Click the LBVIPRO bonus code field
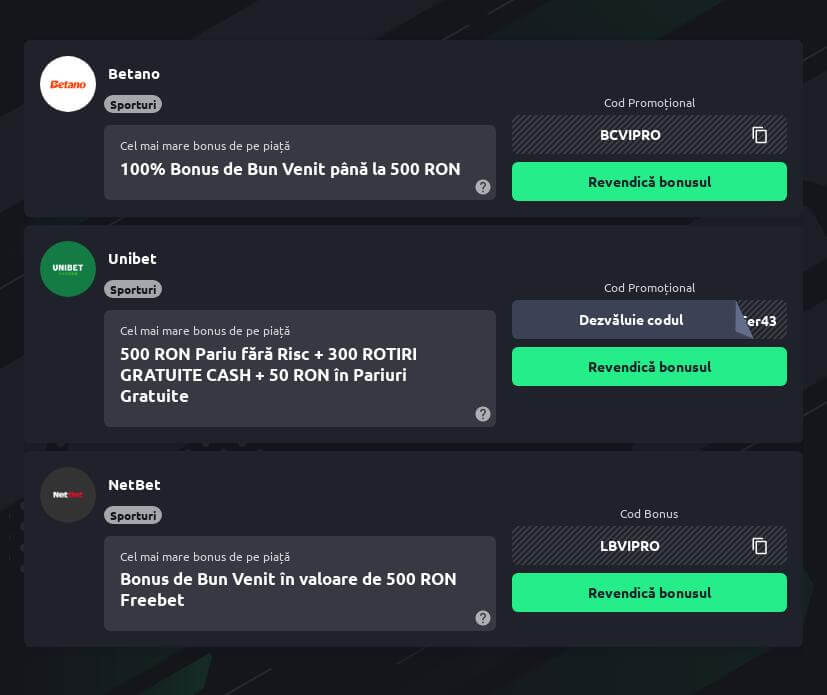 (649, 546)
